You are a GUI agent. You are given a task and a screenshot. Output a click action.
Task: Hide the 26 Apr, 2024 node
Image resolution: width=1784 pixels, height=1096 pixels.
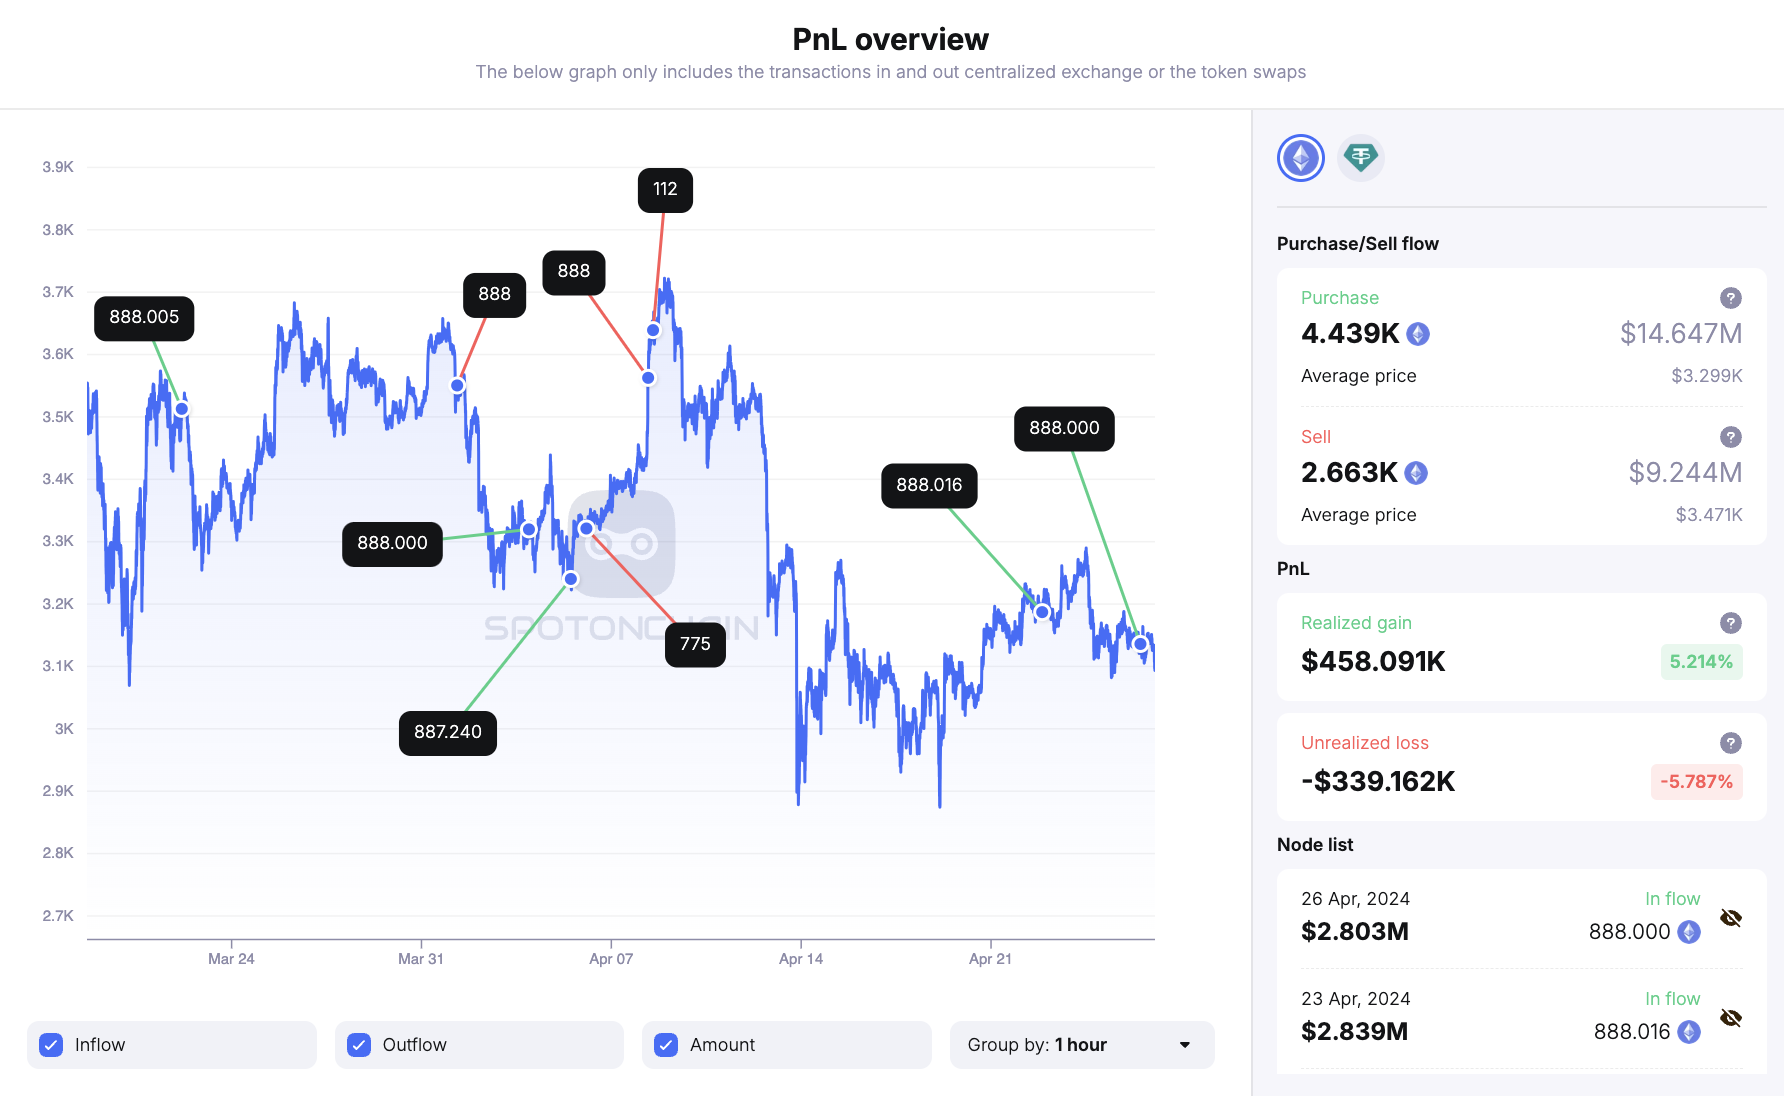point(1730,918)
